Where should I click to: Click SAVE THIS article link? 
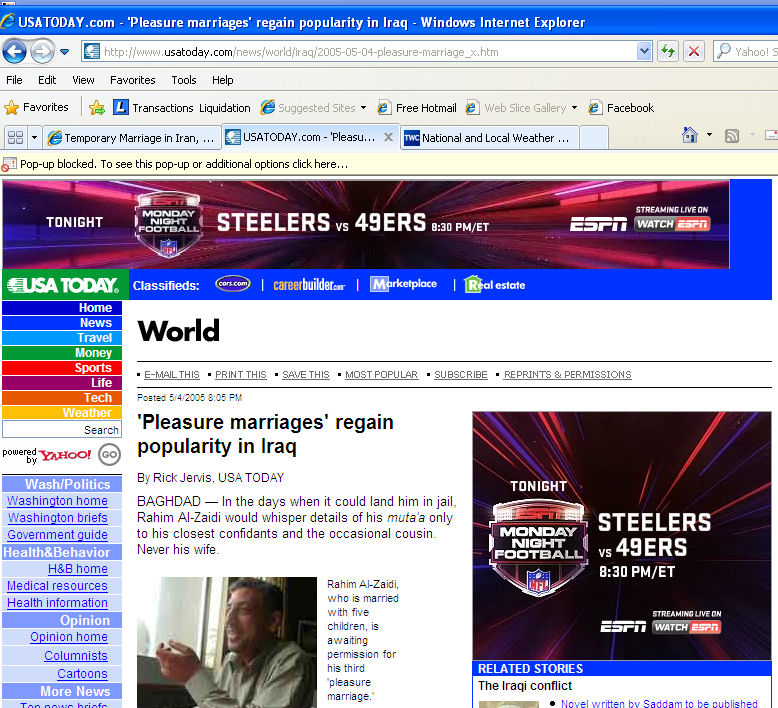pos(306,375)
